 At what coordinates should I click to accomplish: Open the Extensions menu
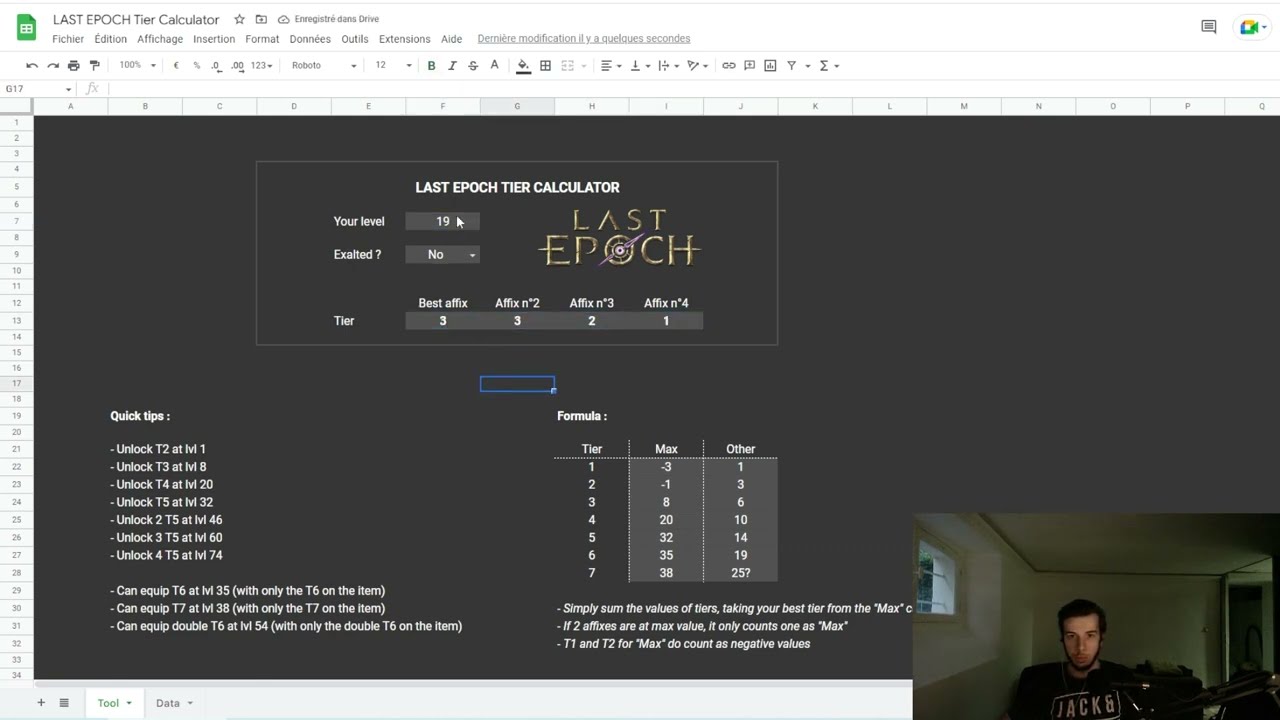click(405, 39)
